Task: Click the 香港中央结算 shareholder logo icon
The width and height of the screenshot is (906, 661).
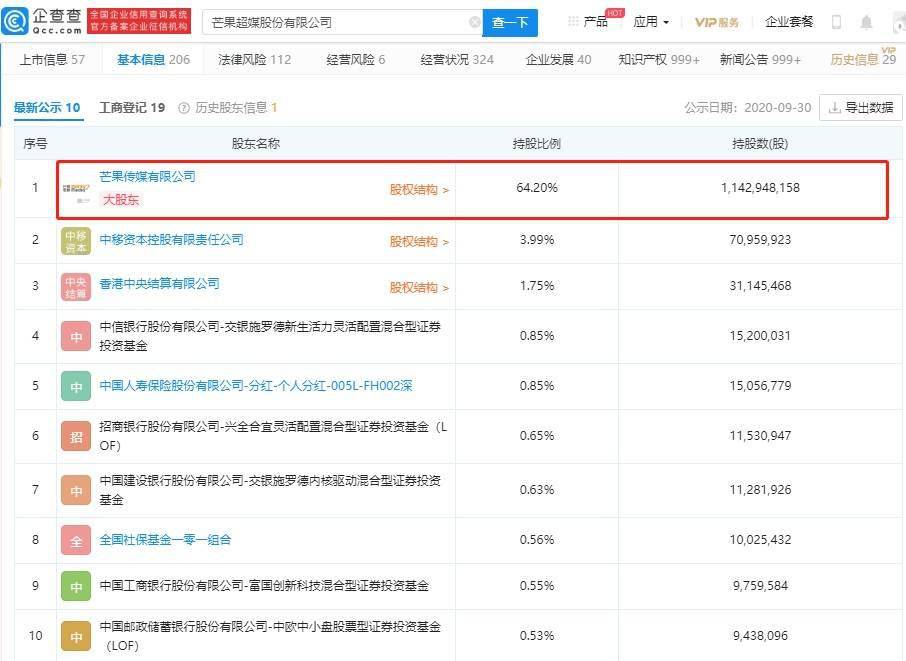Action: coord(76,287)
